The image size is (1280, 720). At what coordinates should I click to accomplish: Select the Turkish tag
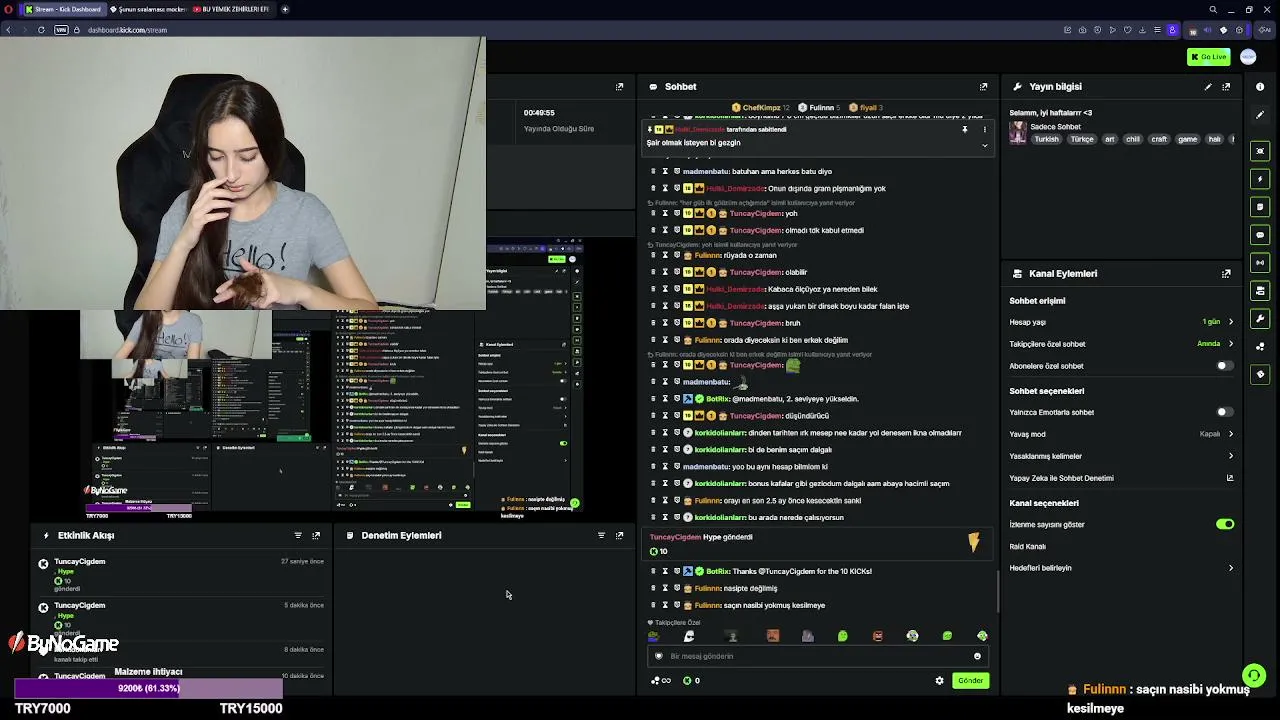[x=1046, y=140]
